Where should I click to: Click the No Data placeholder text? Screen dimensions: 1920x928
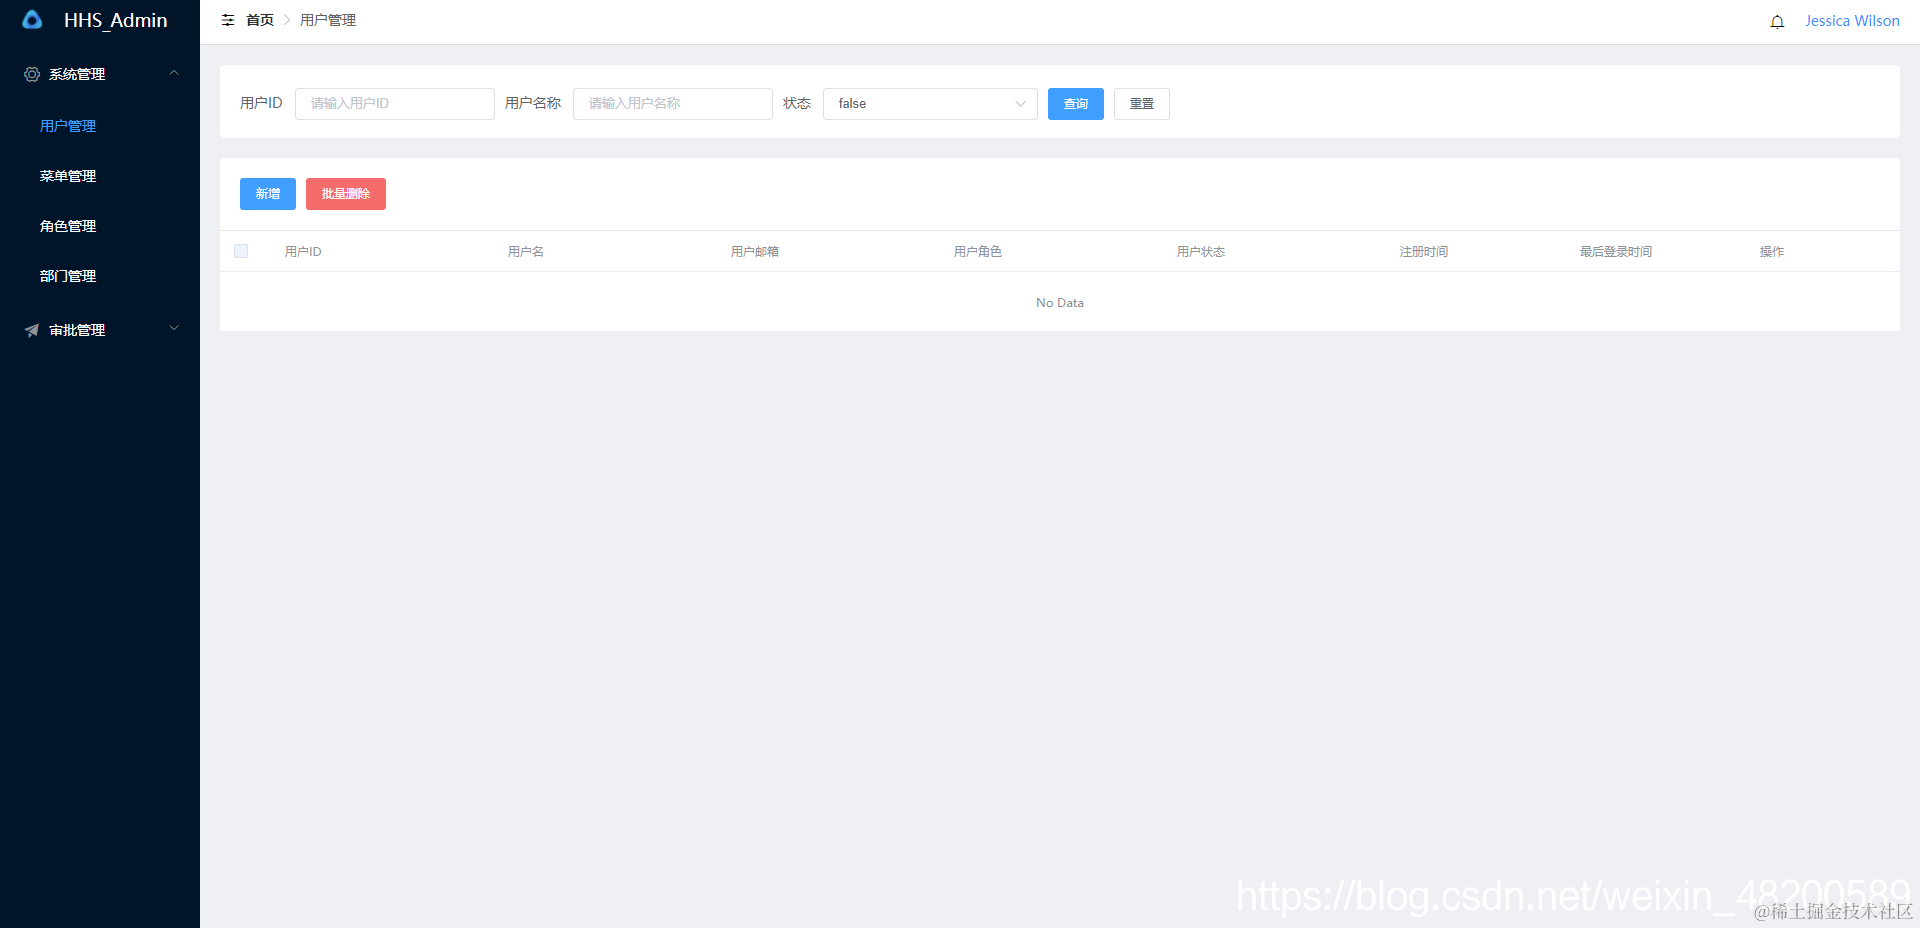pyautogui.click(x=1060, y=302)
